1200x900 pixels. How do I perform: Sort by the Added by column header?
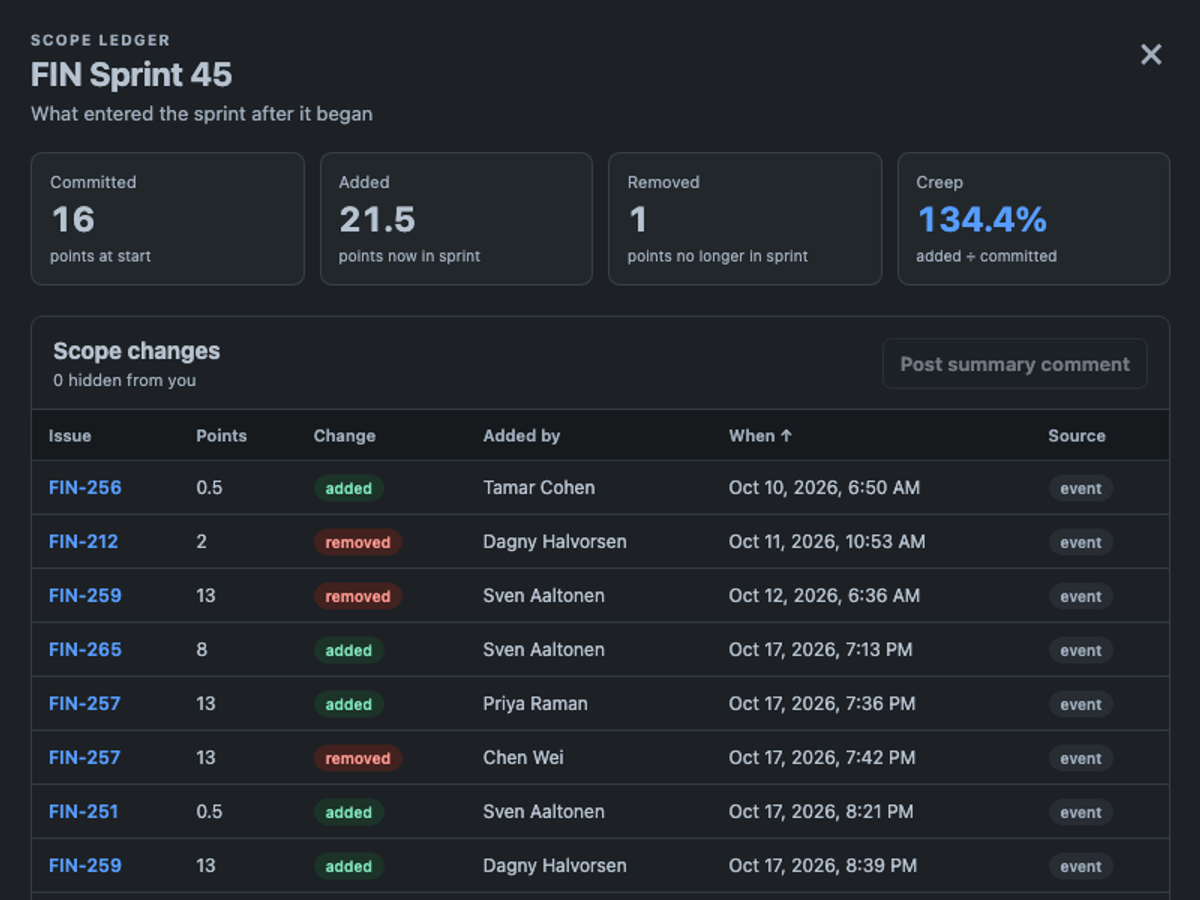pyautogui.click(x=521, y=436)
